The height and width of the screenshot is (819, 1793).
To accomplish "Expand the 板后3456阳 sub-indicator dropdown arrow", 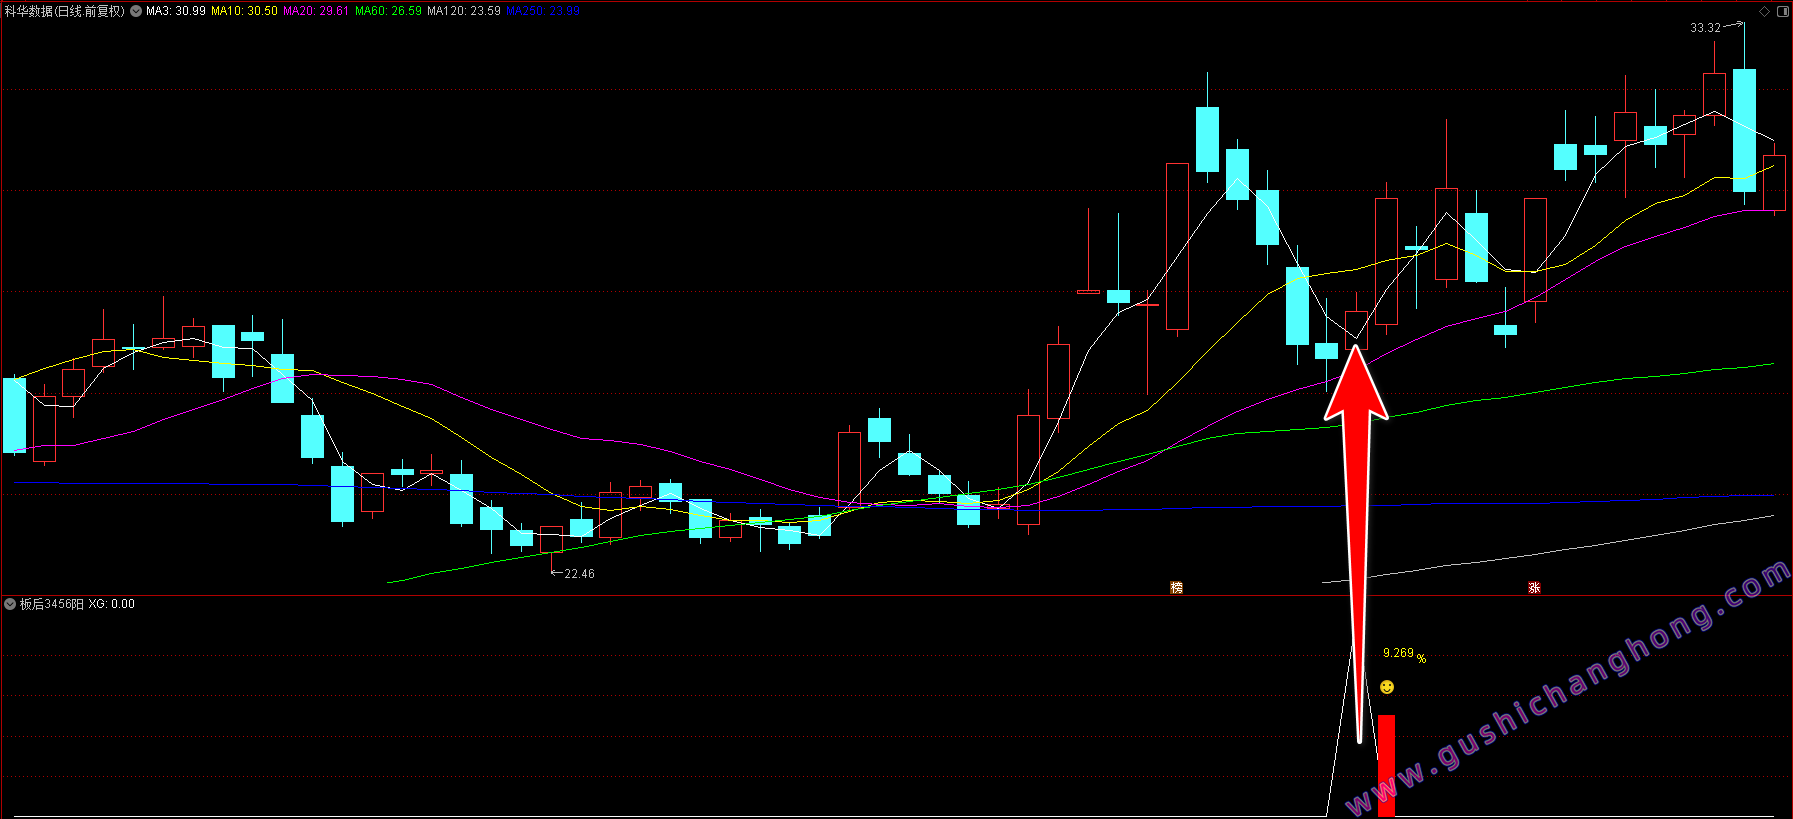I will click(x=10, y=604).
